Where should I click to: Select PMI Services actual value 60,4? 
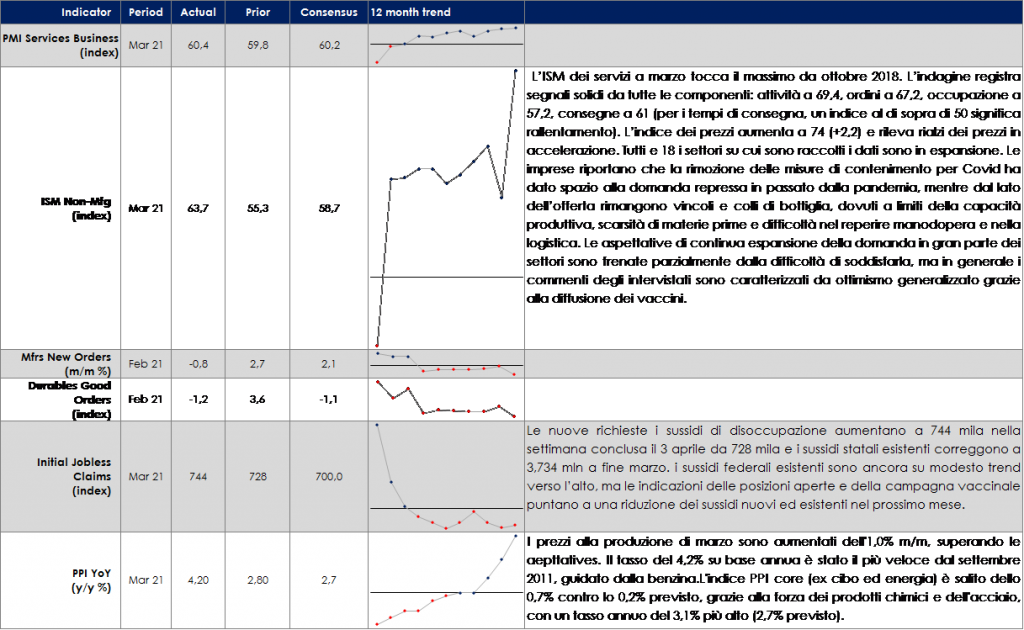pos(198,45)
